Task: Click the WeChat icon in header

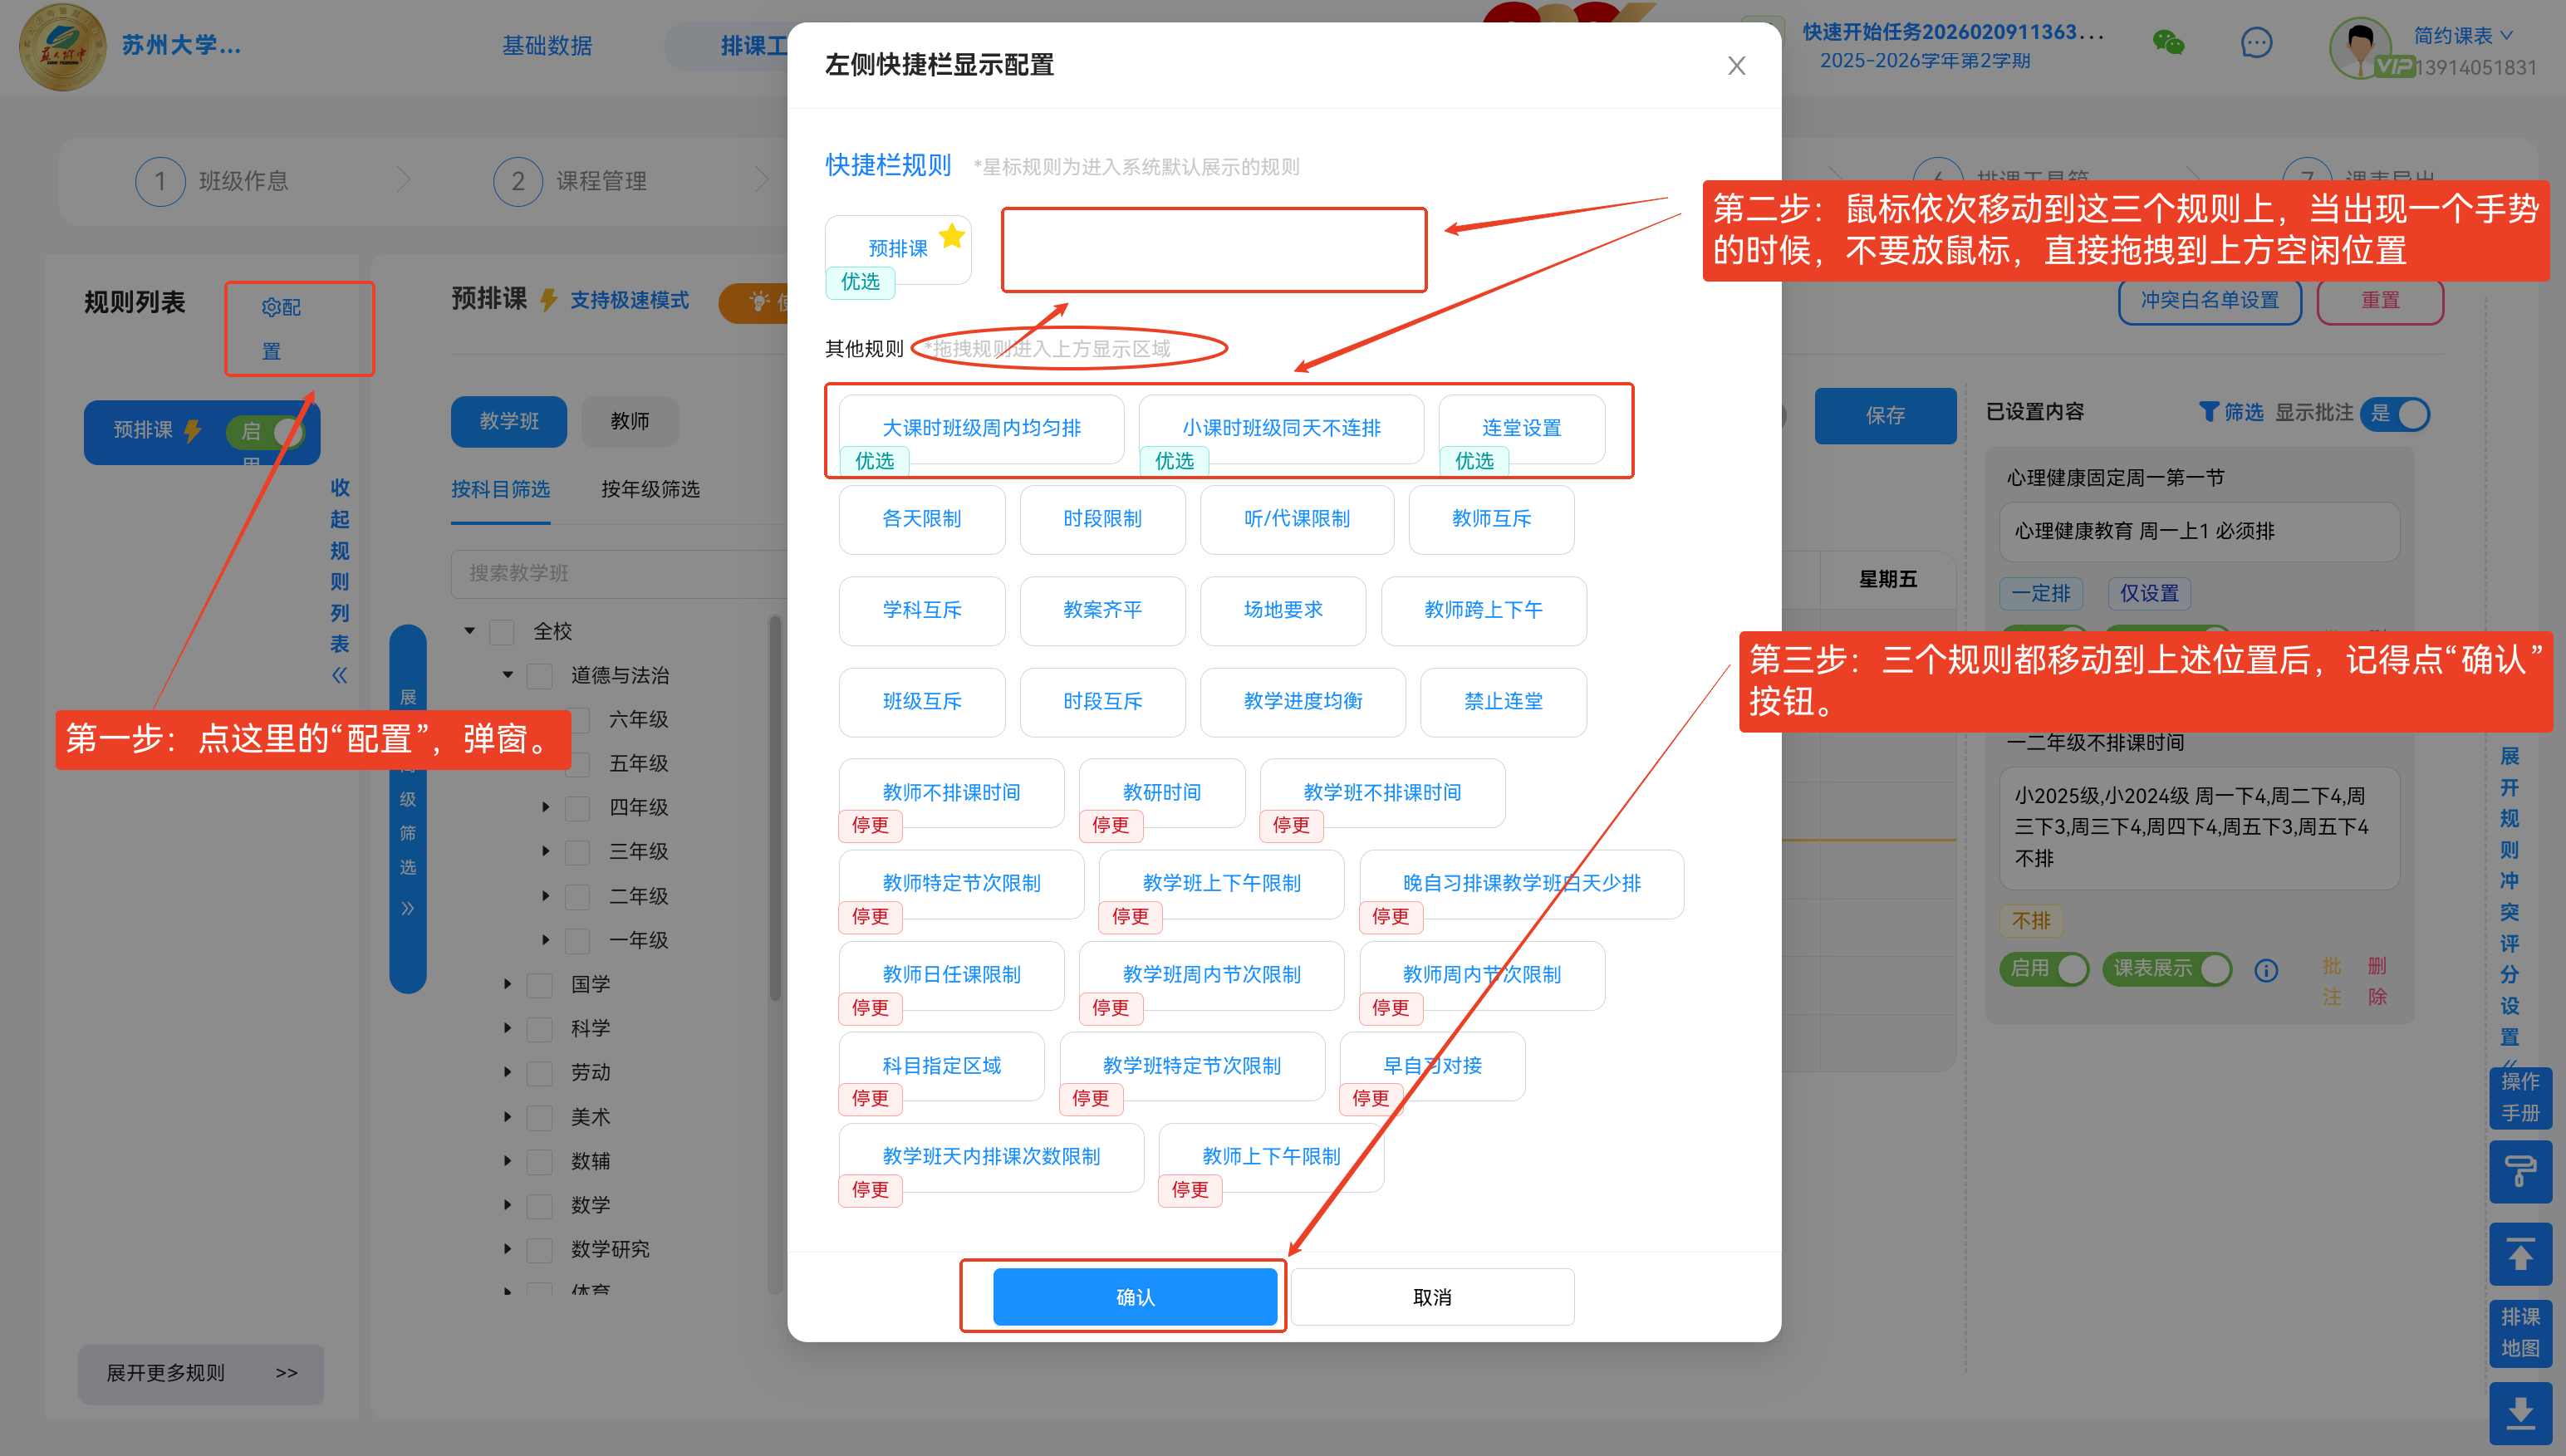Action: pyautogui.click(x=2168, y=43)
